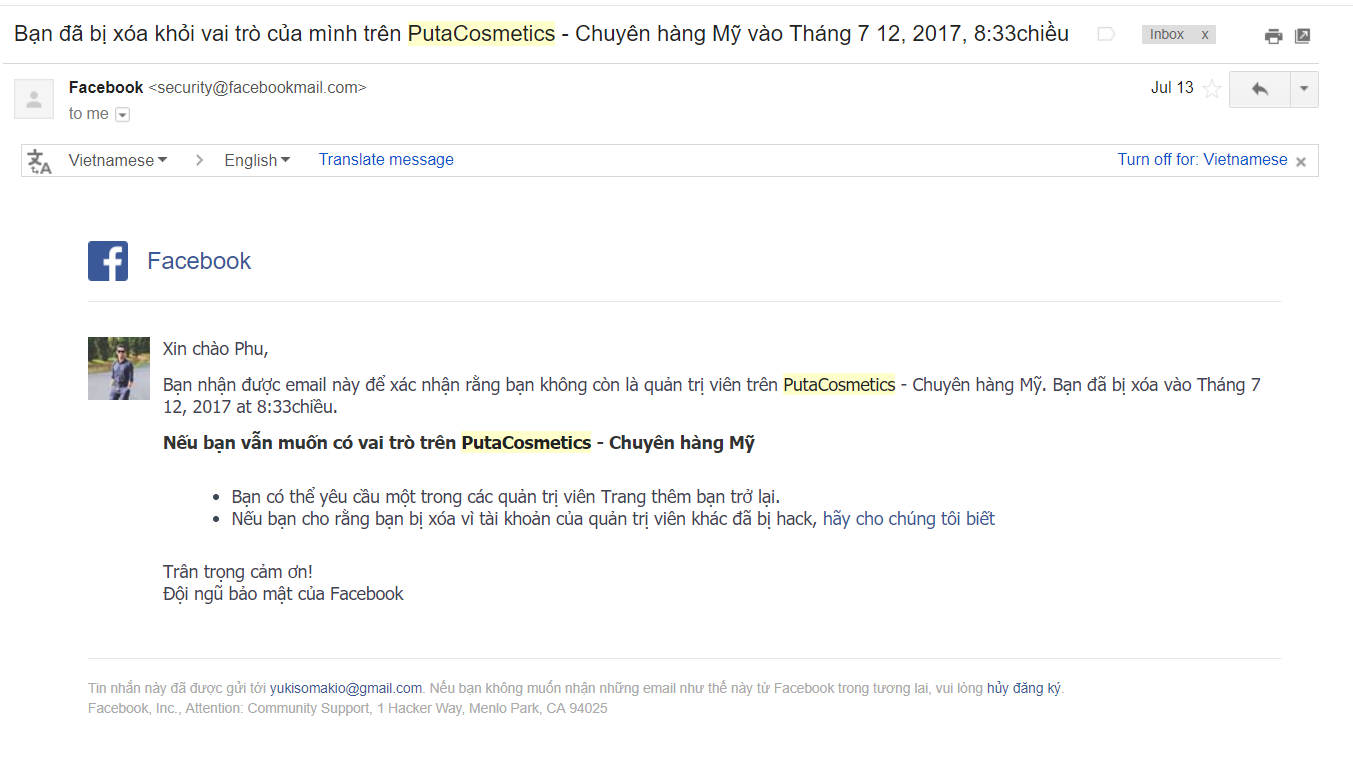Click the highlighted PutaCosmetics in the subject line

pos(481,34)
